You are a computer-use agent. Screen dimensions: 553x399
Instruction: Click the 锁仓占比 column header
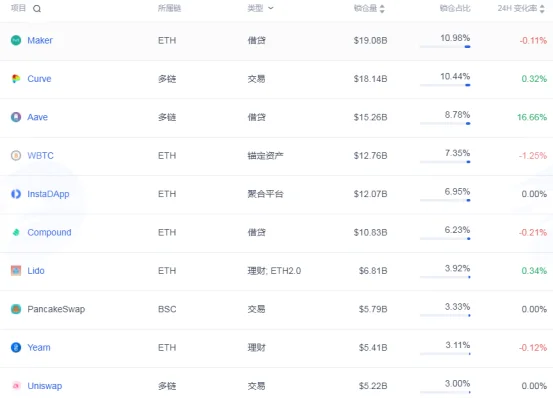(455, 8)
